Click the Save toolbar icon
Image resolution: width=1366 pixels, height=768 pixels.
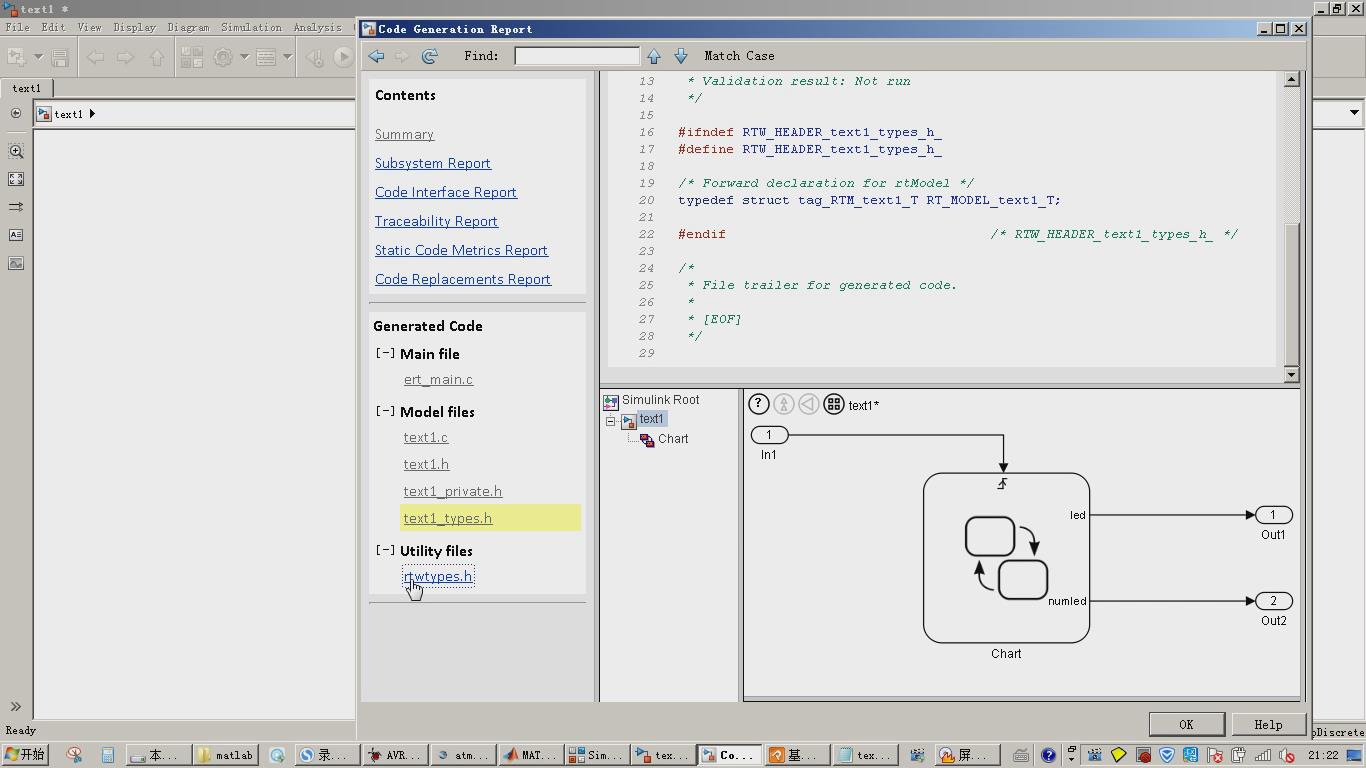pyautogui.click(x=60, y=57)
